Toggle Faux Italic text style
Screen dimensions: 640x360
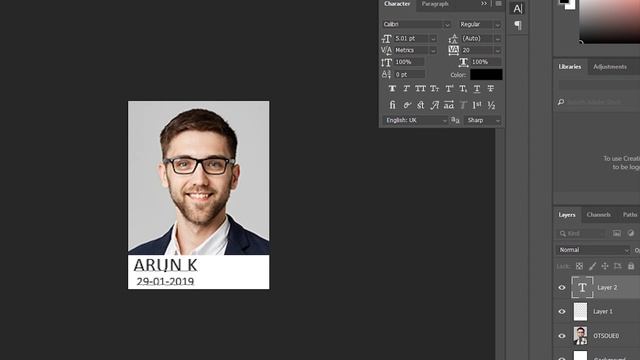pos(407,89)
